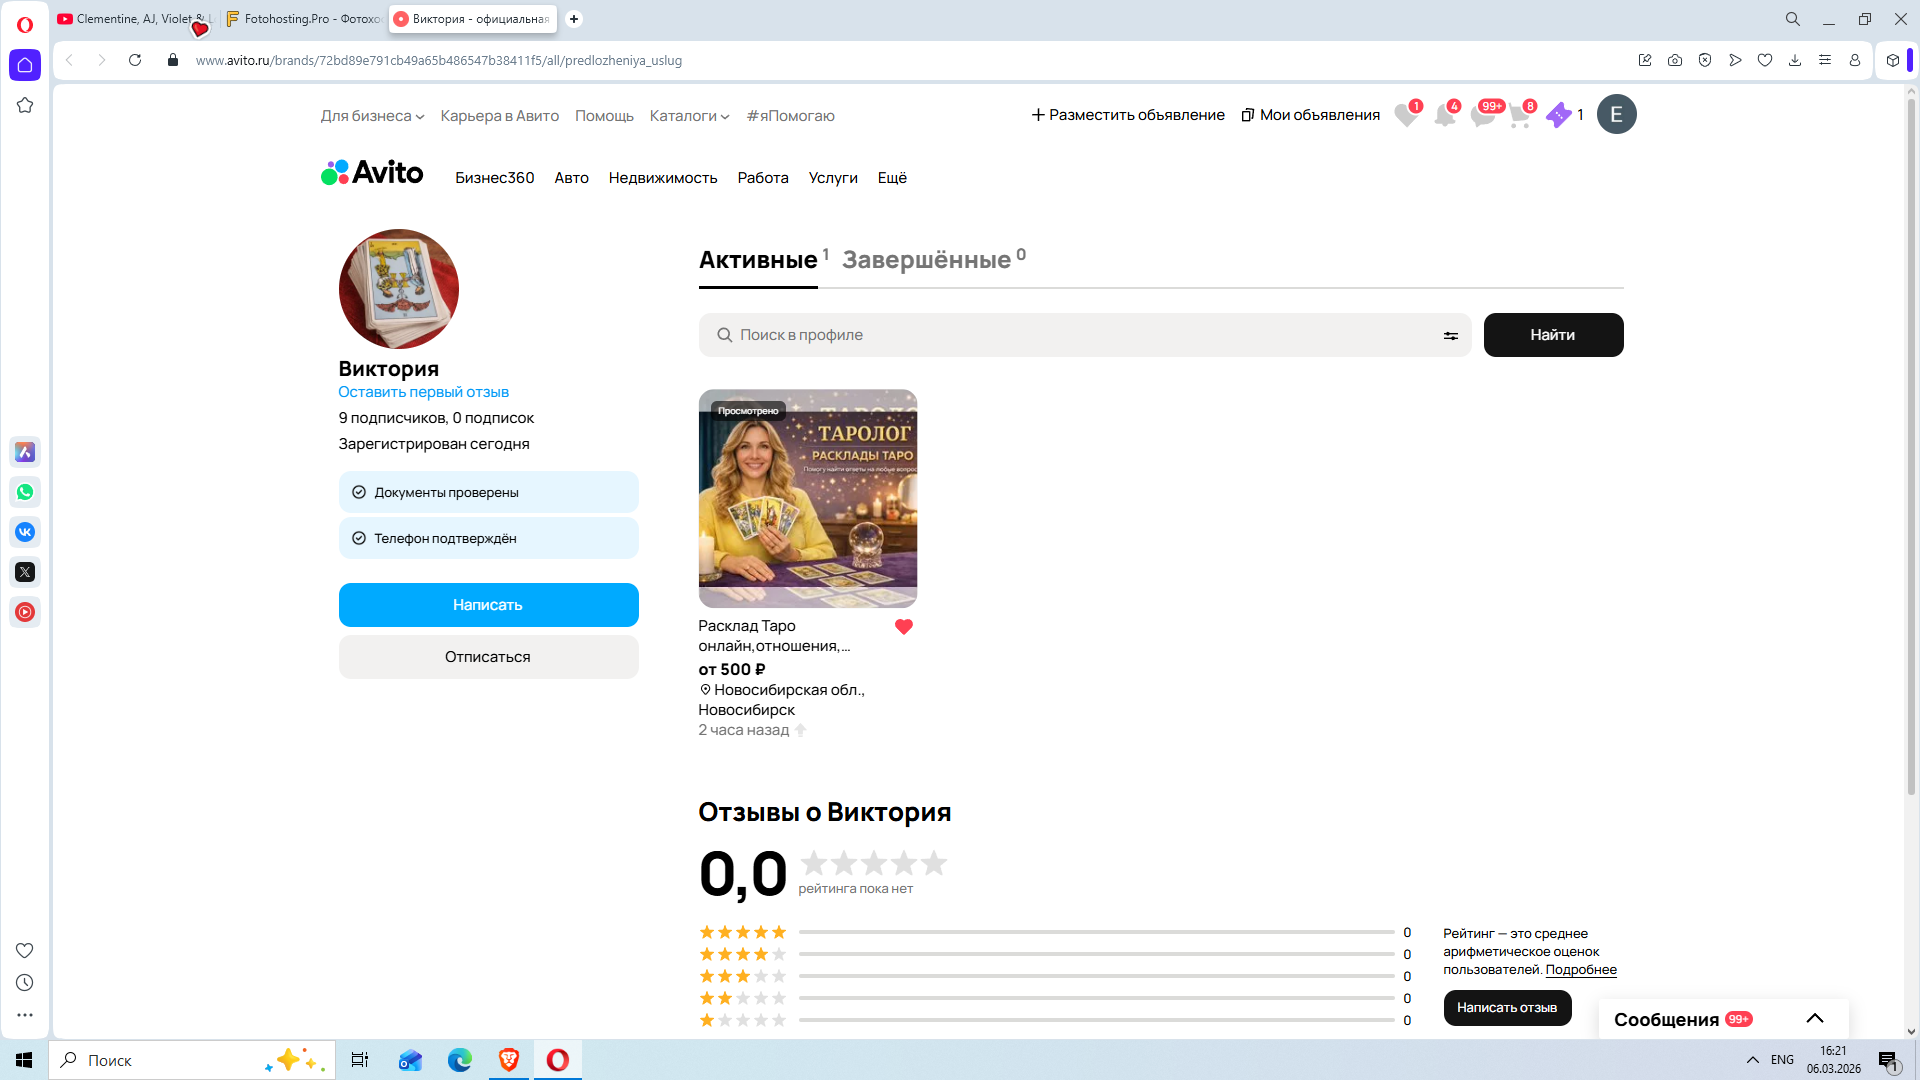This screenshot has width=1920, height=1080.
Task: Open favorites heart icon in Avito header
Action: [x=1406, y=116]
